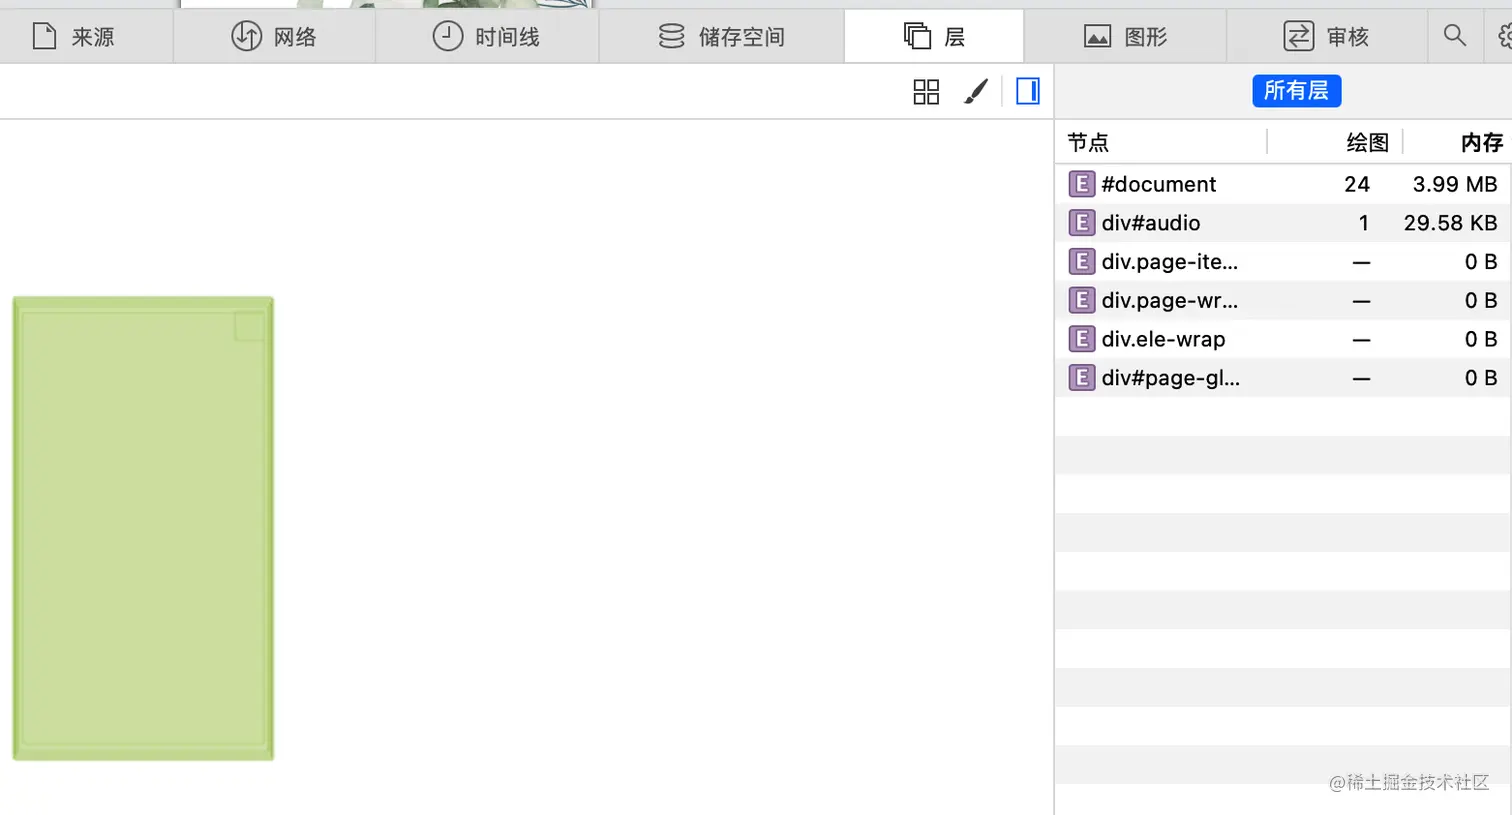Screen dimensions: 1512x815
Task: Select the 审核 (Audit) panel icon
Action: [x=1299, y=35]
